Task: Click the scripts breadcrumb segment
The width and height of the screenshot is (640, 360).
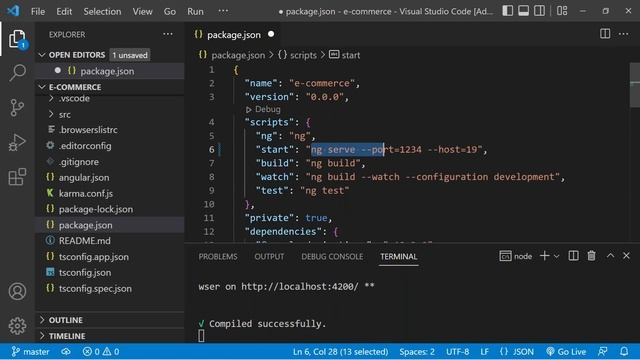Action: tap(298, 55)
